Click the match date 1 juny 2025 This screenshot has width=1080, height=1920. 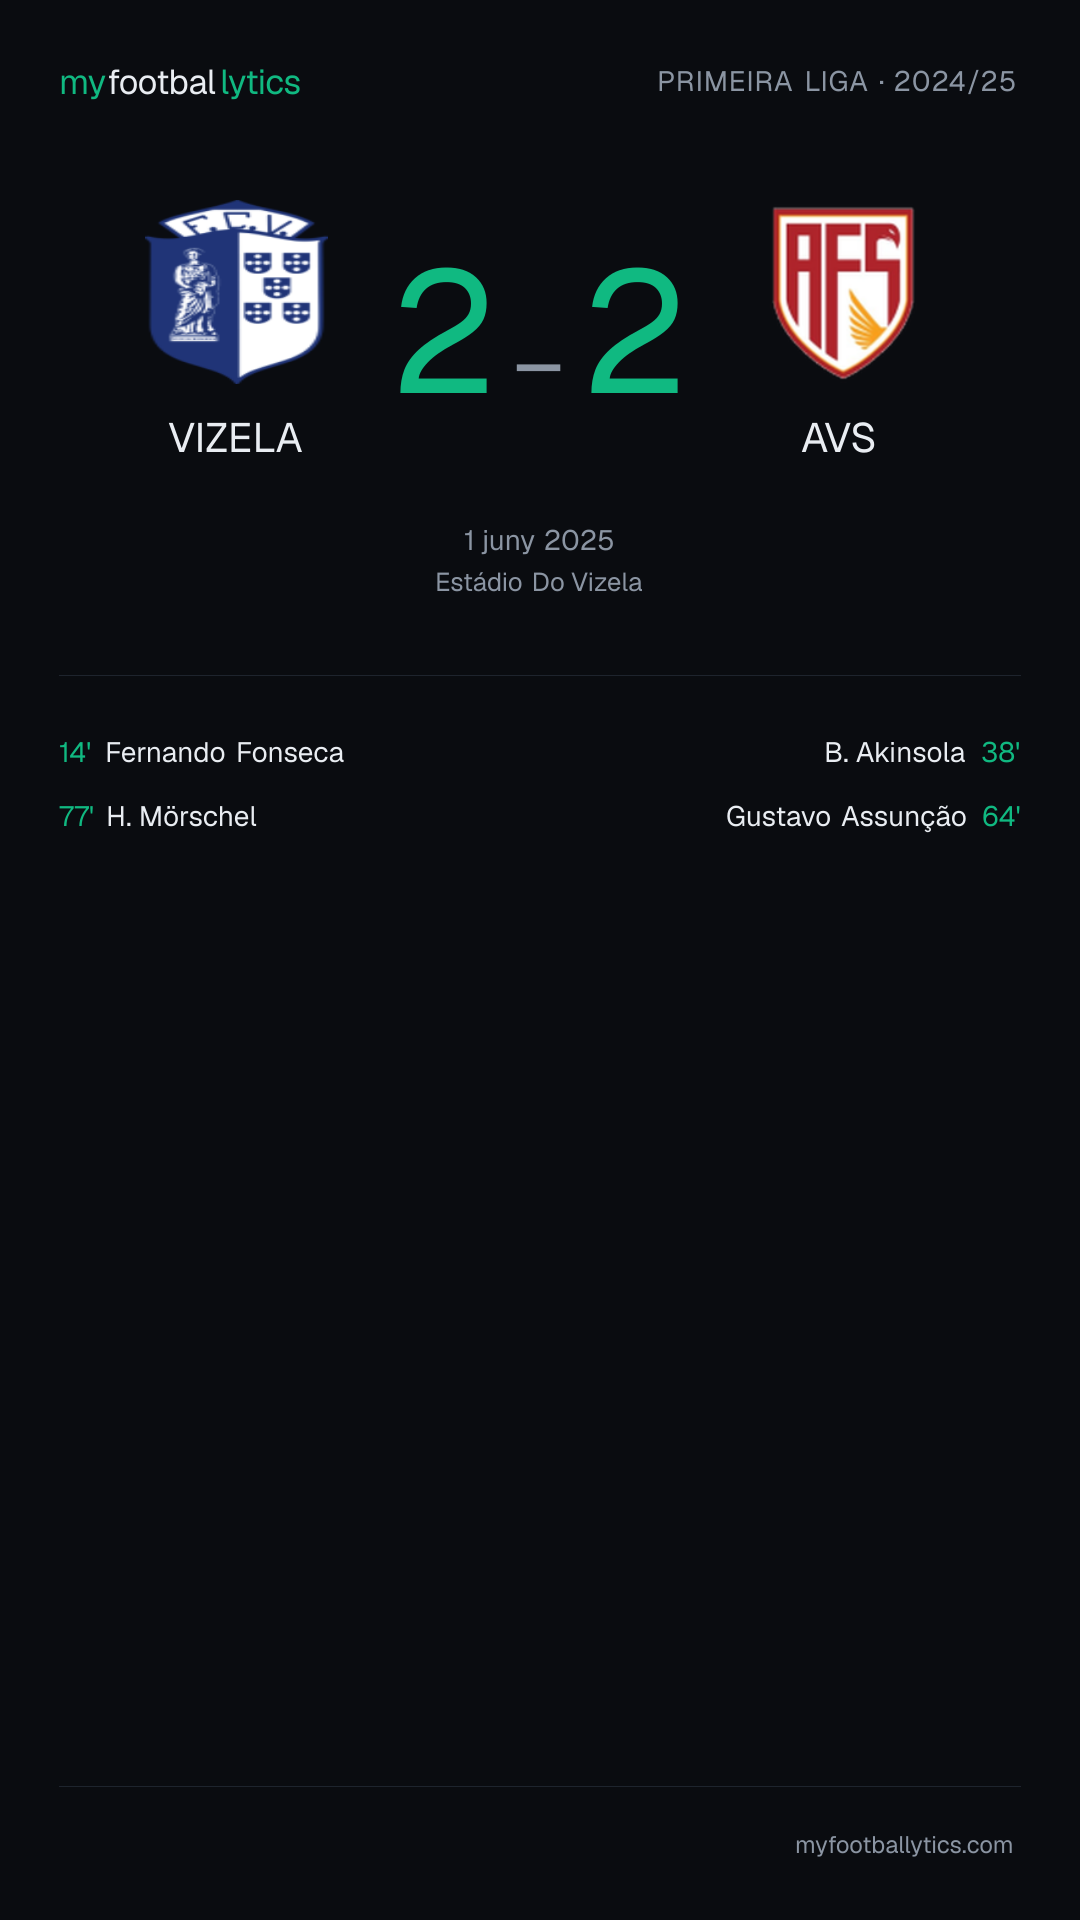(539, 541)
